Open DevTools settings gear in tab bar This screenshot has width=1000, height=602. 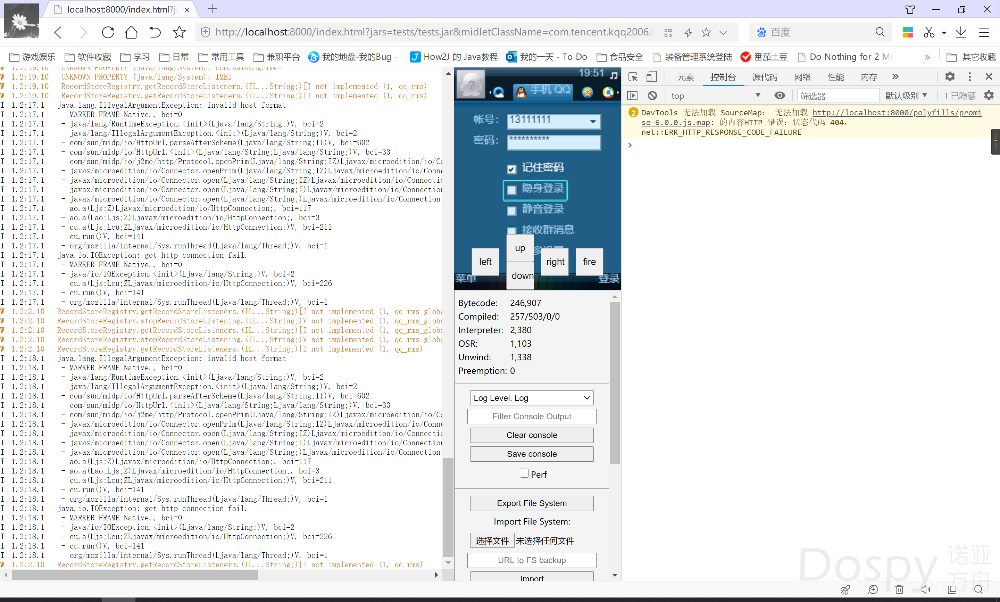(950, 77)
